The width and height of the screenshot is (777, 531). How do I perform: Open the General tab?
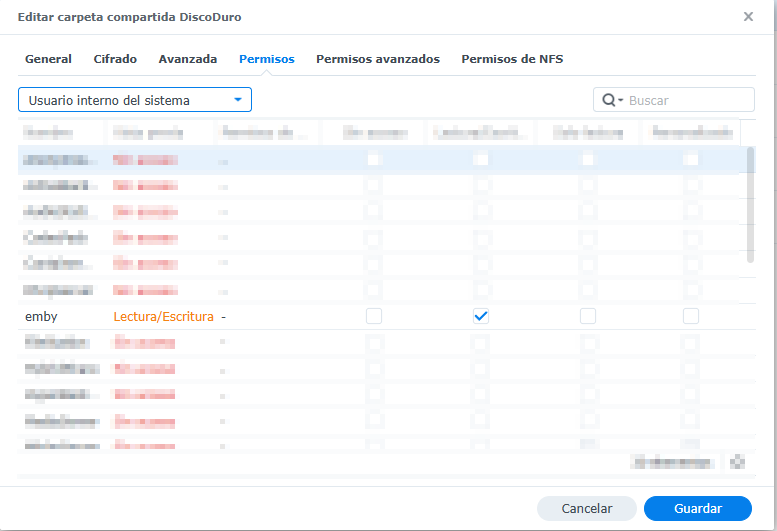pos(48,59)
